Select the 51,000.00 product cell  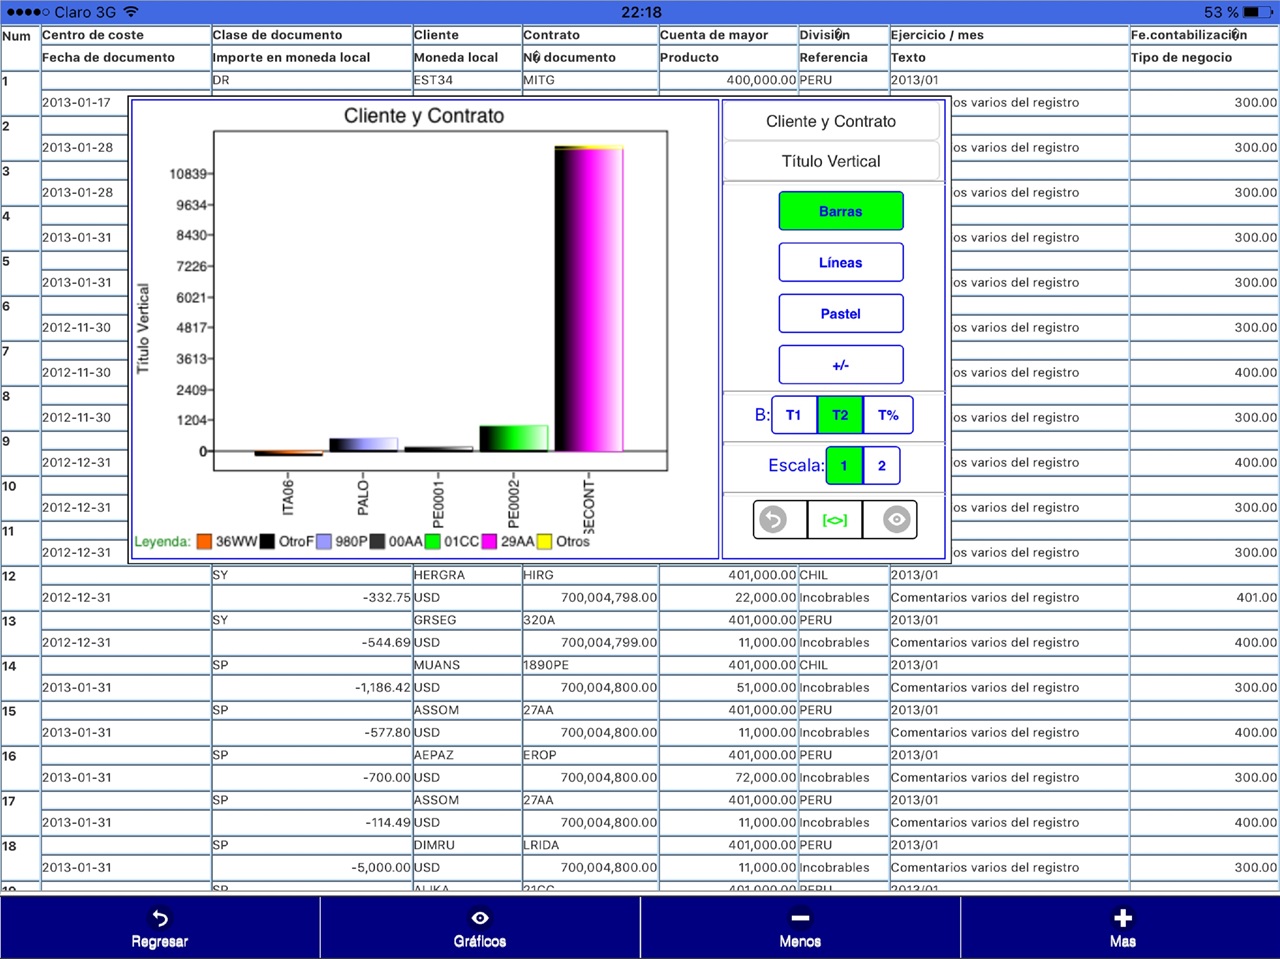[x=728, y=688]
